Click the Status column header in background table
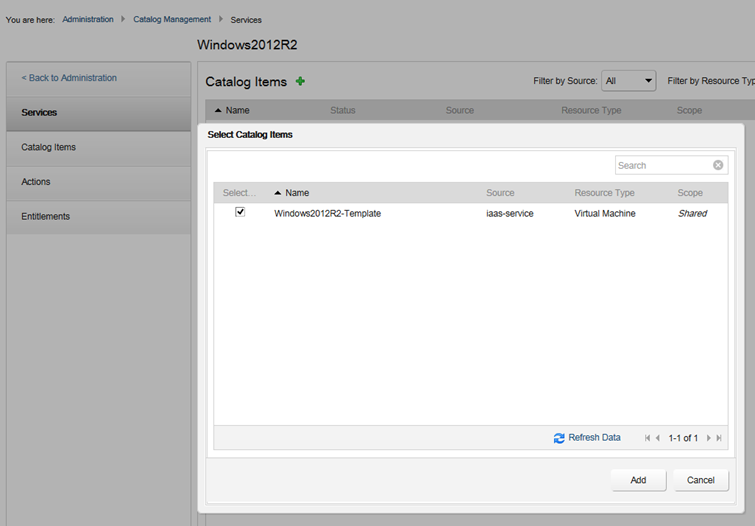This screenshot has height=526, width=755. tap(342, 110)
